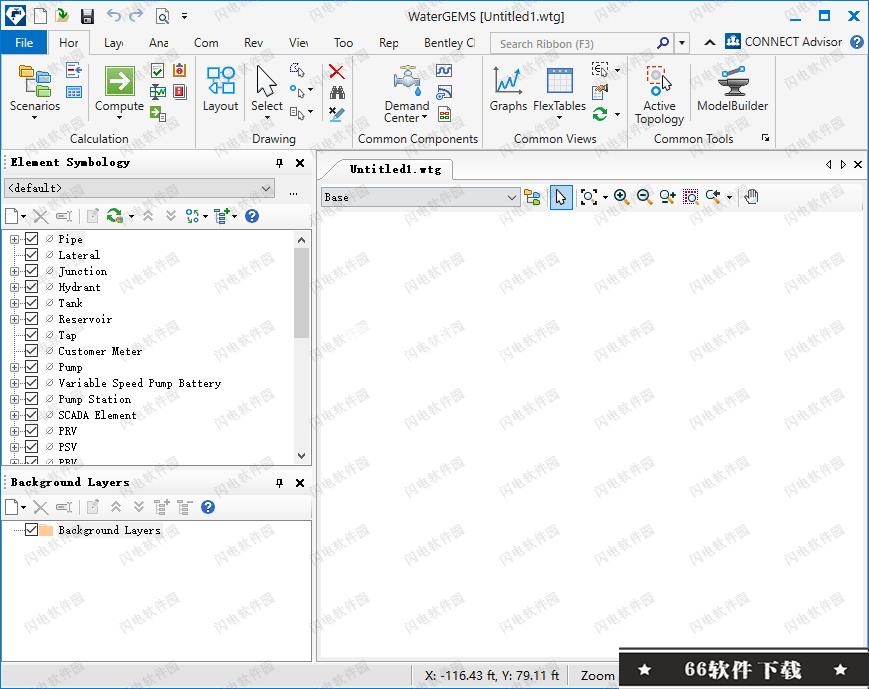Toggle the Hydrant checkbox

coord(32,287)
